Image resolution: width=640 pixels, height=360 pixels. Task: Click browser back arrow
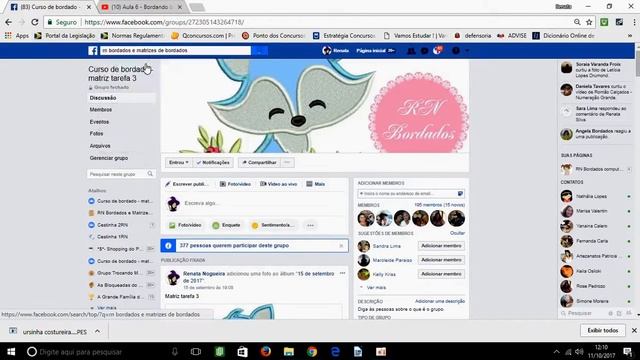[9, 22]
